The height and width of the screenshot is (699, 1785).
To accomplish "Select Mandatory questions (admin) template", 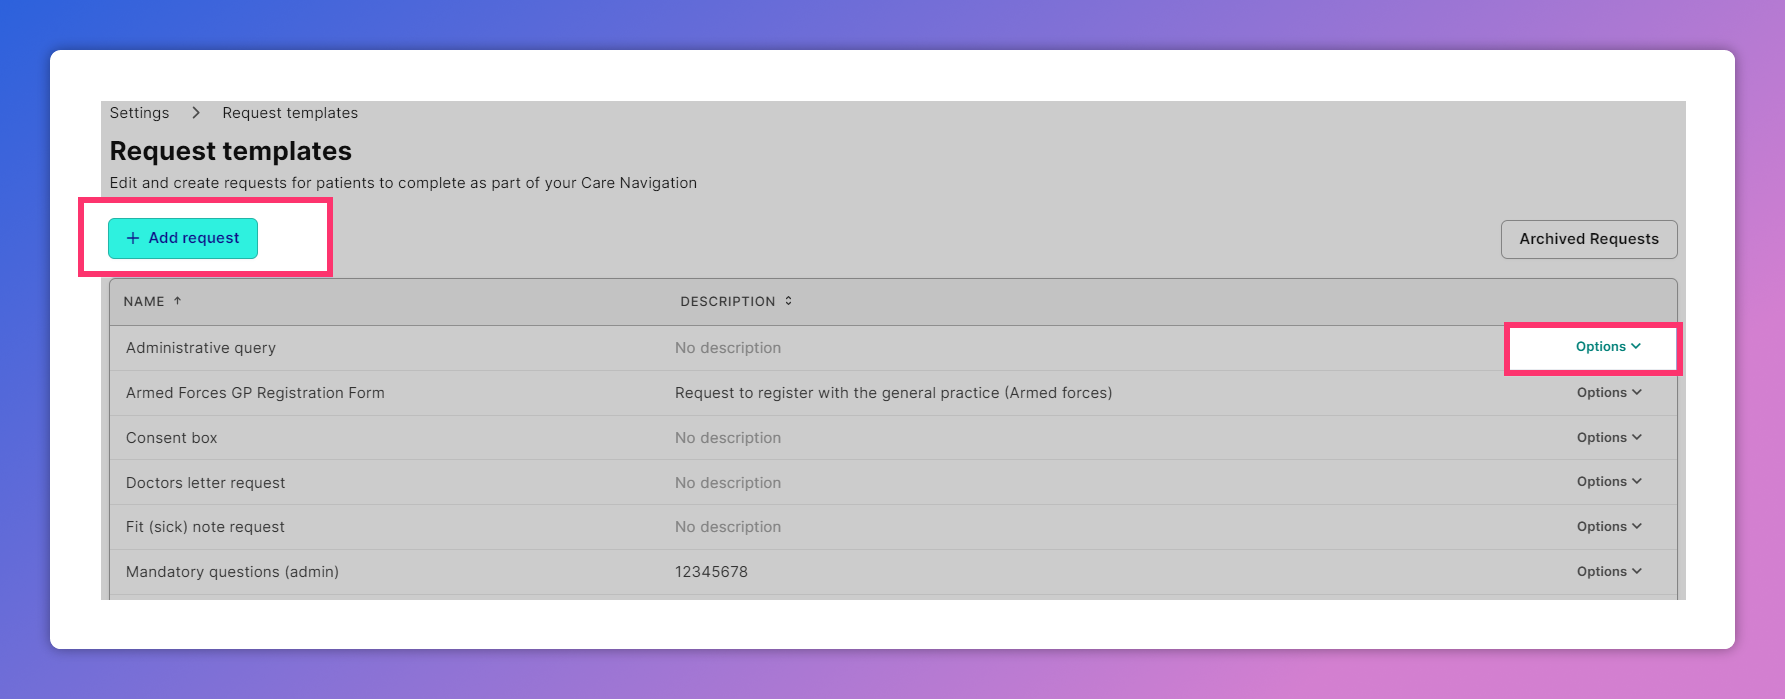I will point(232,572).
